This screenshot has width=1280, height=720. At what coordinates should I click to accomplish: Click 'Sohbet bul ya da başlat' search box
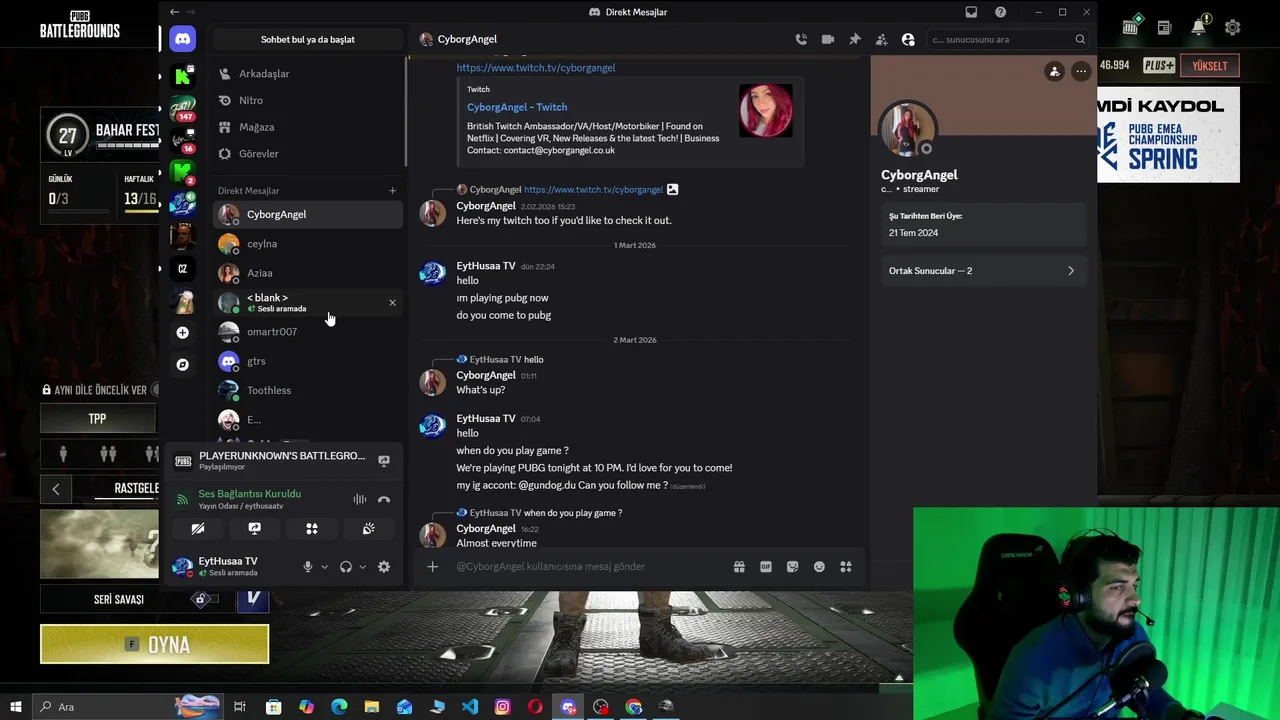point(308,39)
